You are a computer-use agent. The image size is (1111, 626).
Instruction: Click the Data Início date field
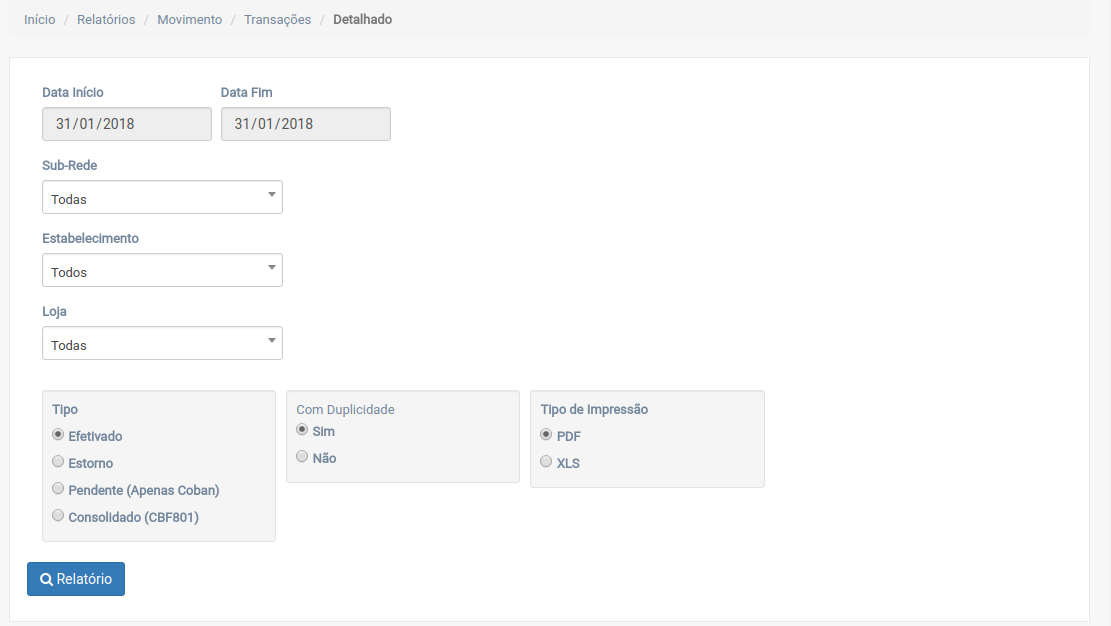[127, 124]
